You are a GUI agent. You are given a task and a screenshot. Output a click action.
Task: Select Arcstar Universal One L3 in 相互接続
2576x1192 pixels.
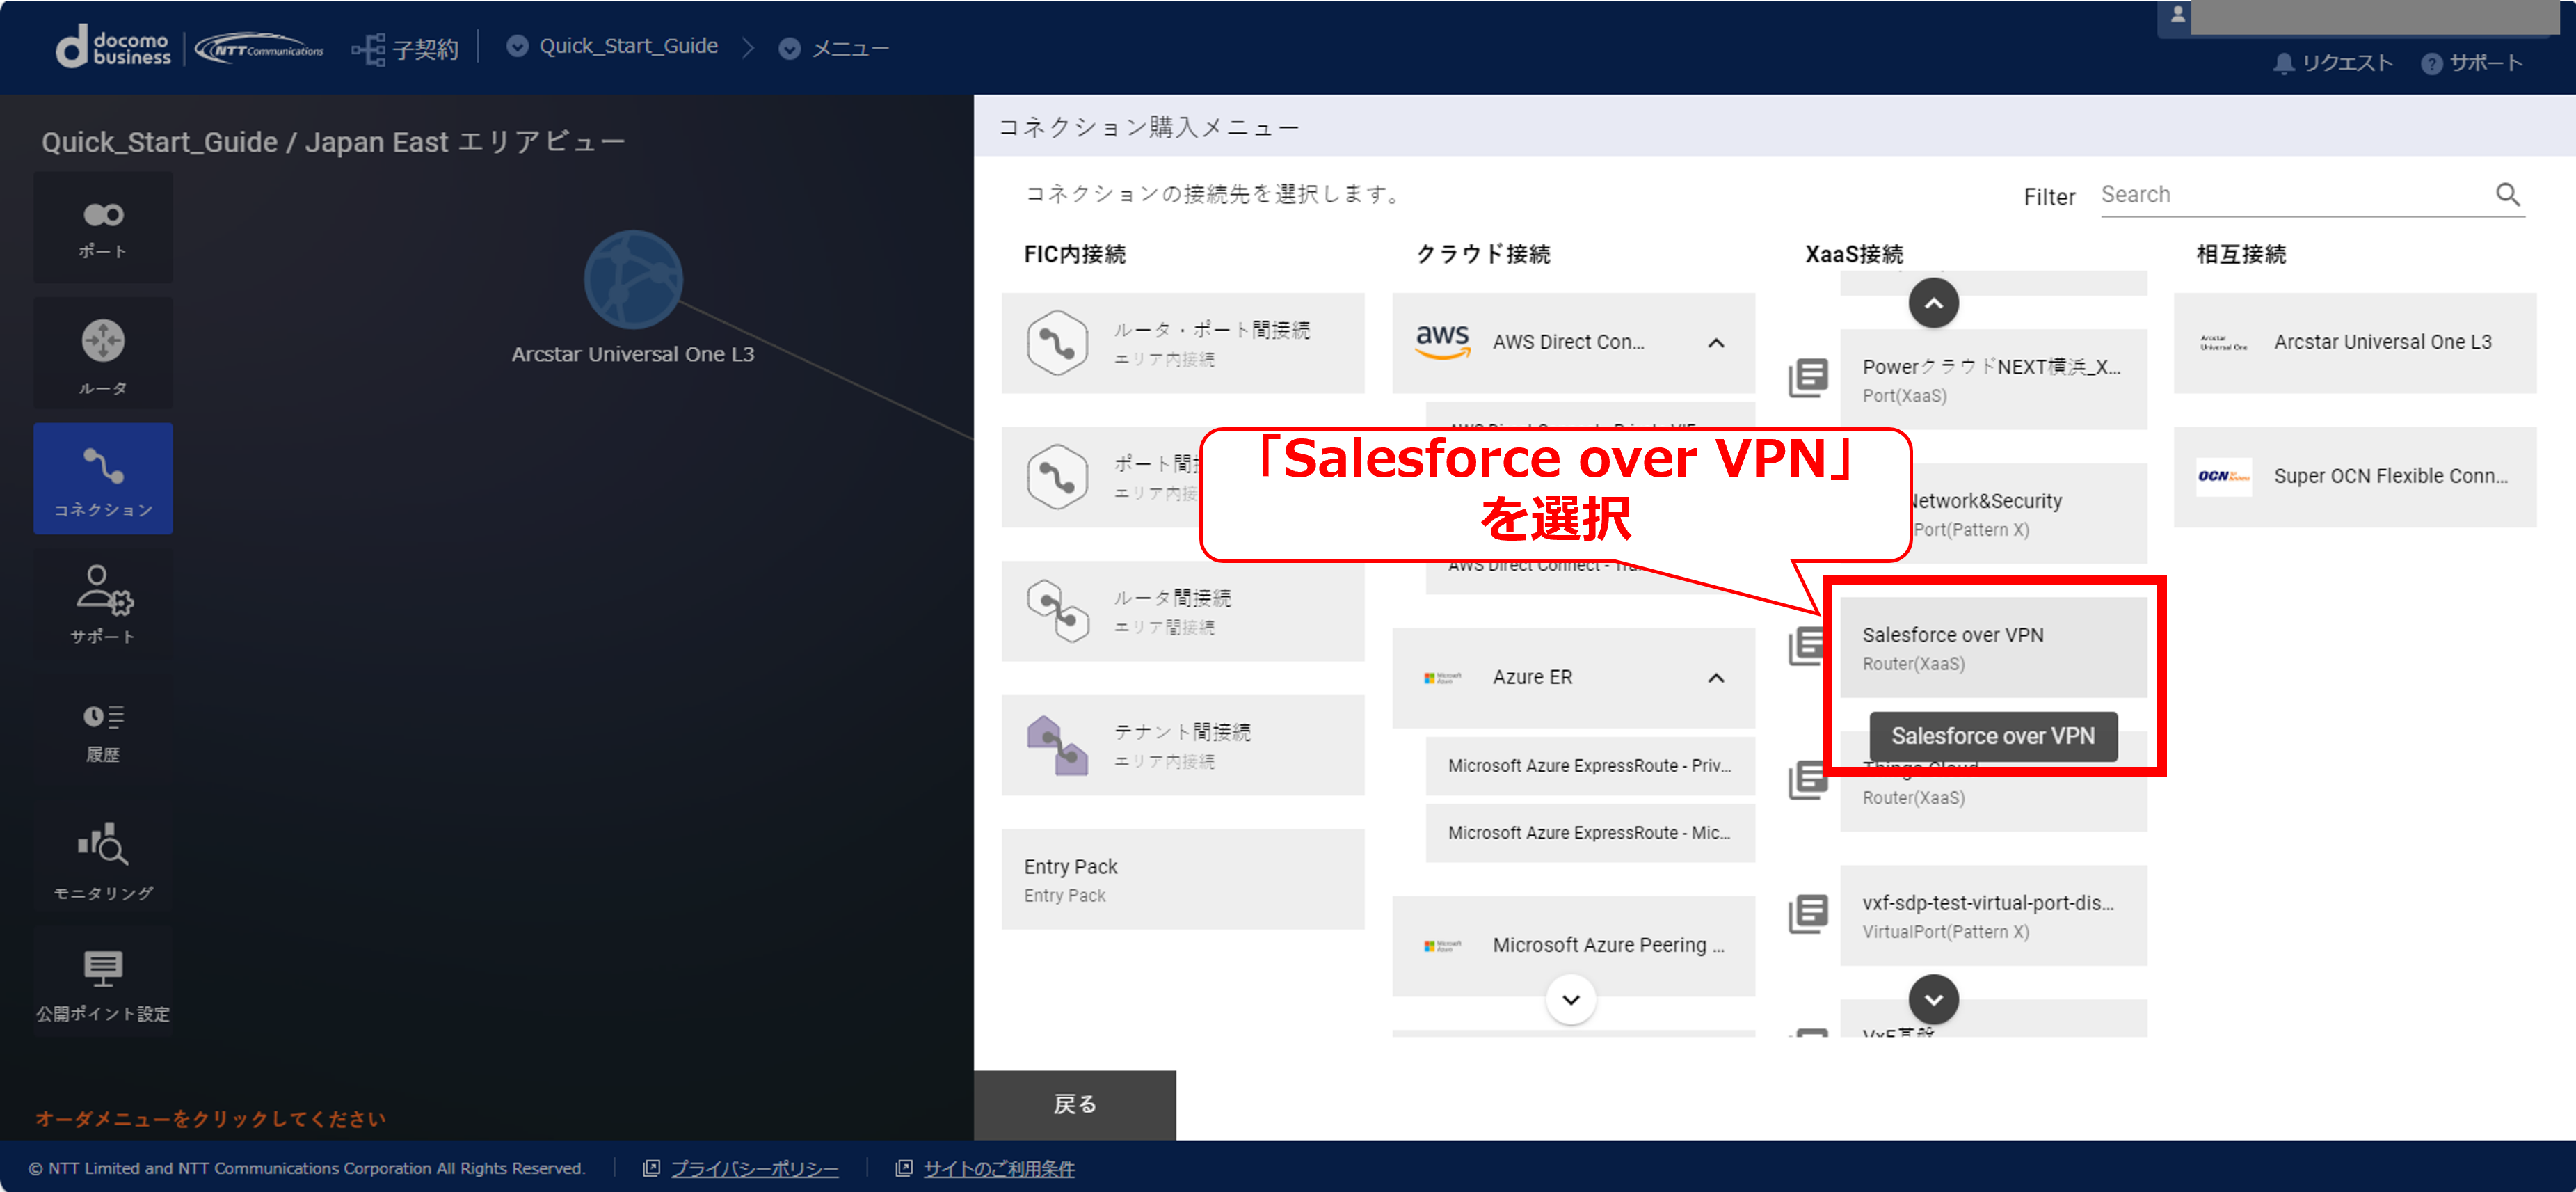tap(2355, 343)
